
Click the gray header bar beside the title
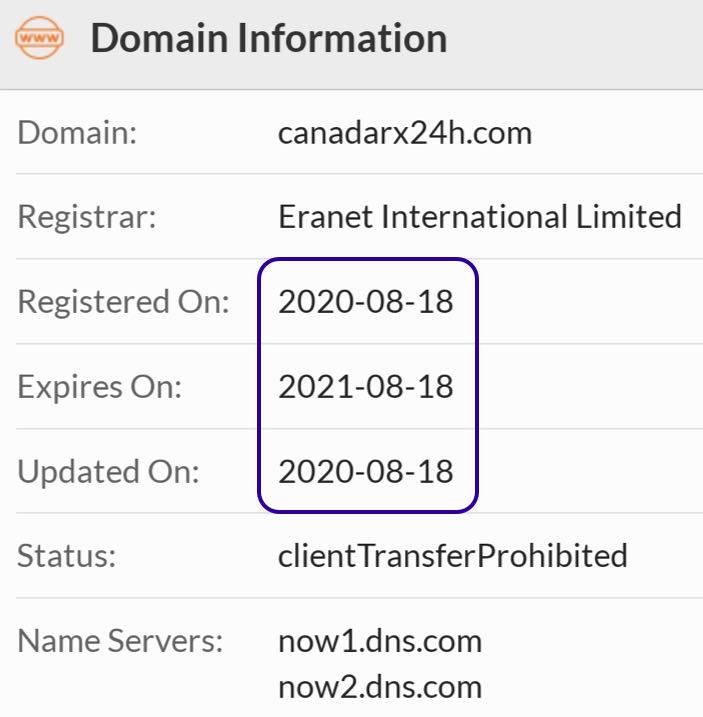572,44
